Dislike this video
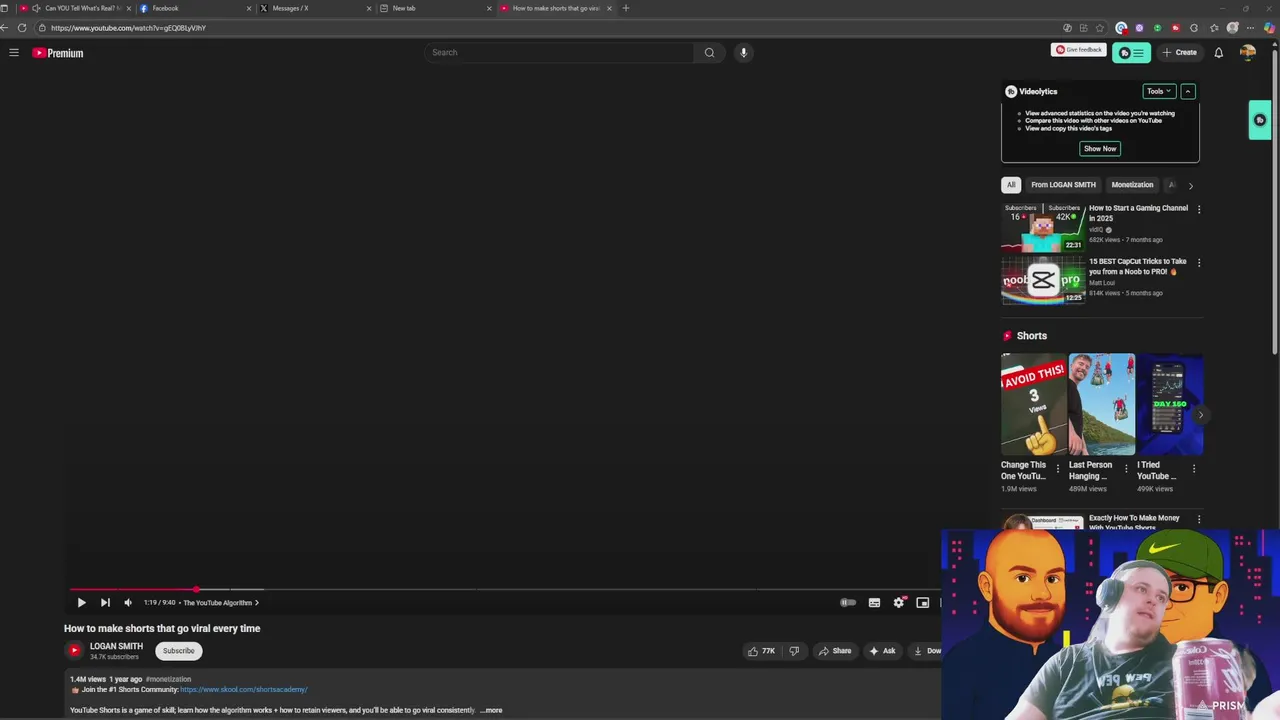This screenshot has height=720, width=1280. [794, 651]
